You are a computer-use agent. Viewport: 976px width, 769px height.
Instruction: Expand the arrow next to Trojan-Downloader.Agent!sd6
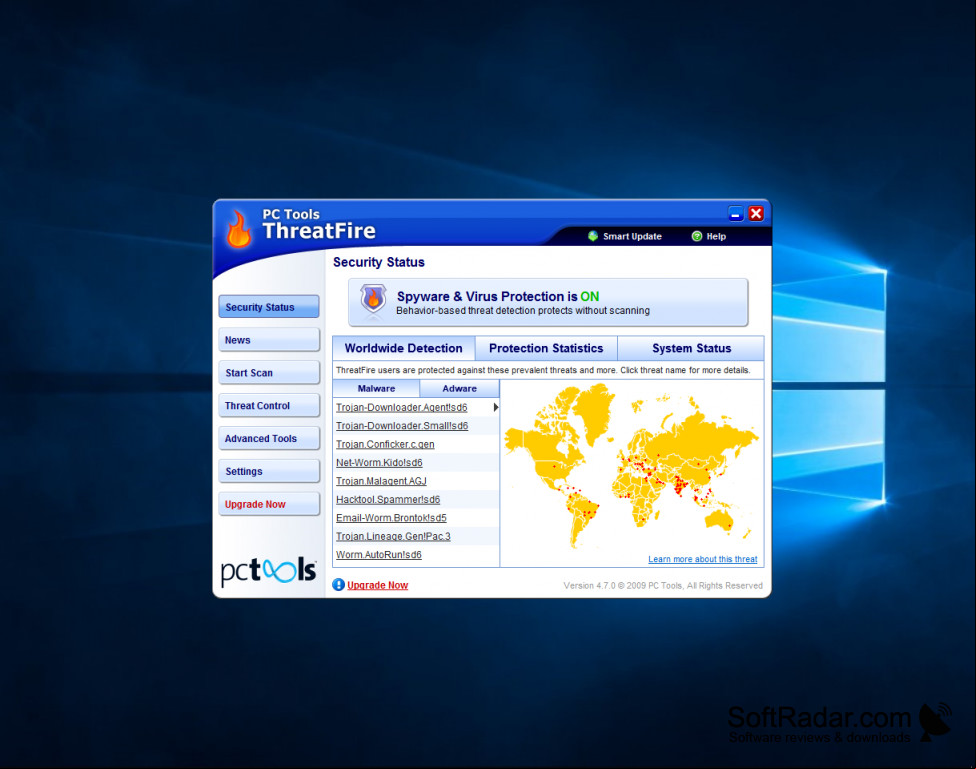(495, 407)
